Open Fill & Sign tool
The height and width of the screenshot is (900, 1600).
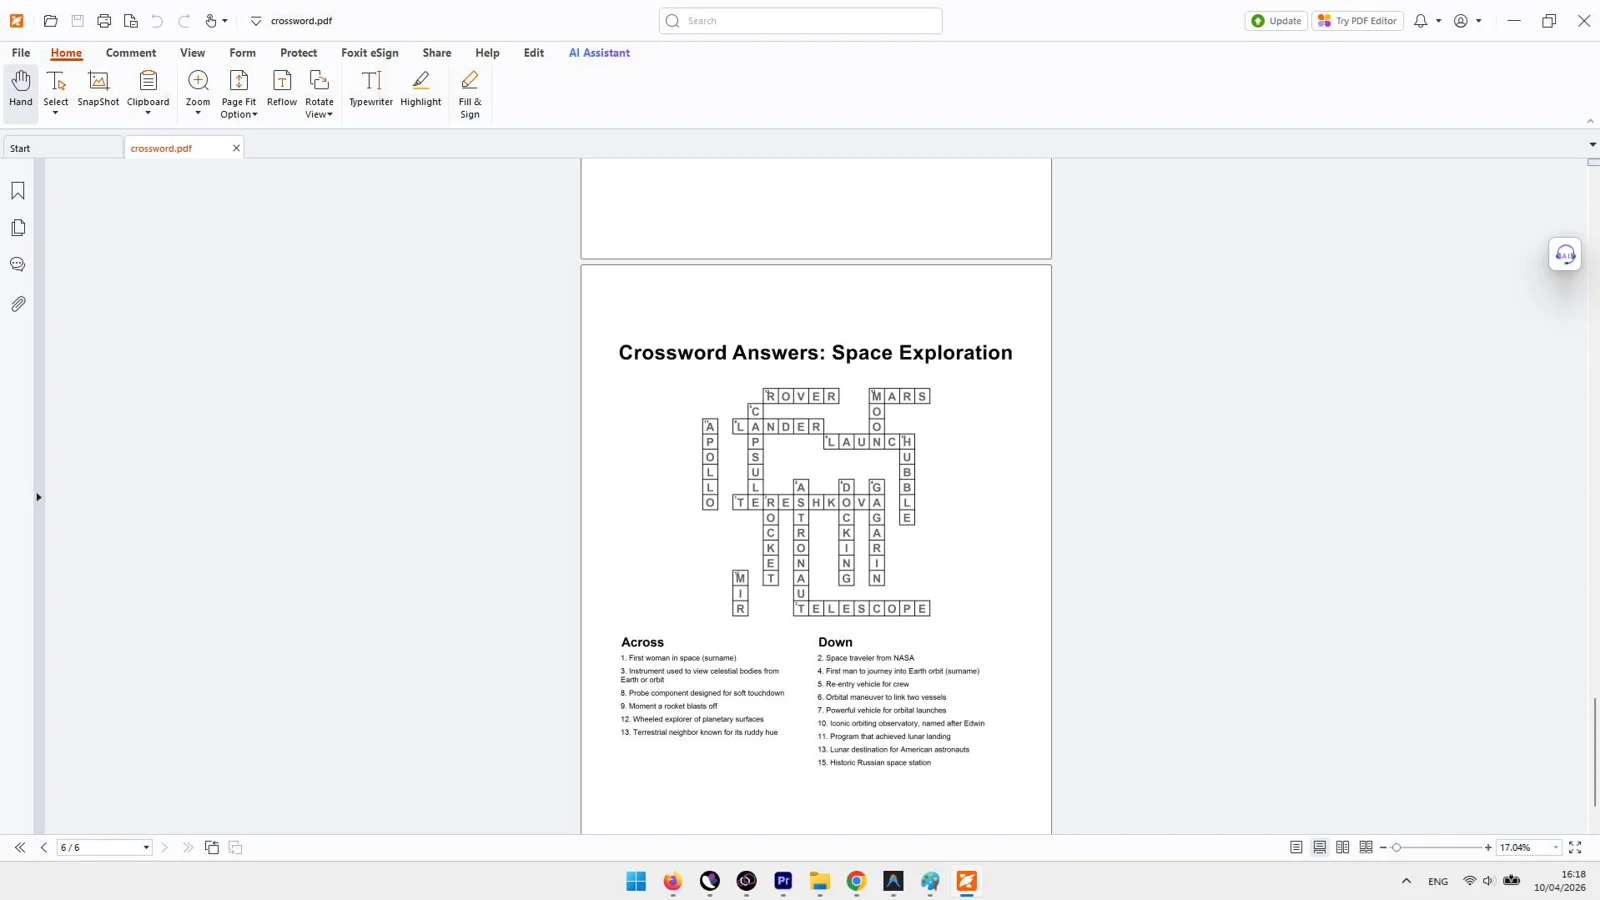[470, 92]
